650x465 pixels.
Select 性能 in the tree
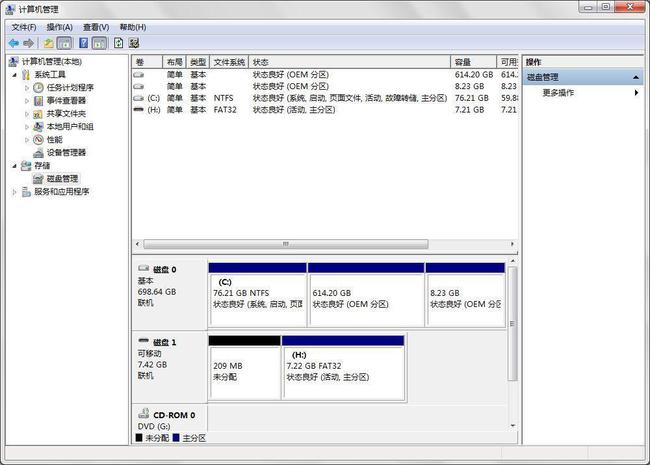54,140
